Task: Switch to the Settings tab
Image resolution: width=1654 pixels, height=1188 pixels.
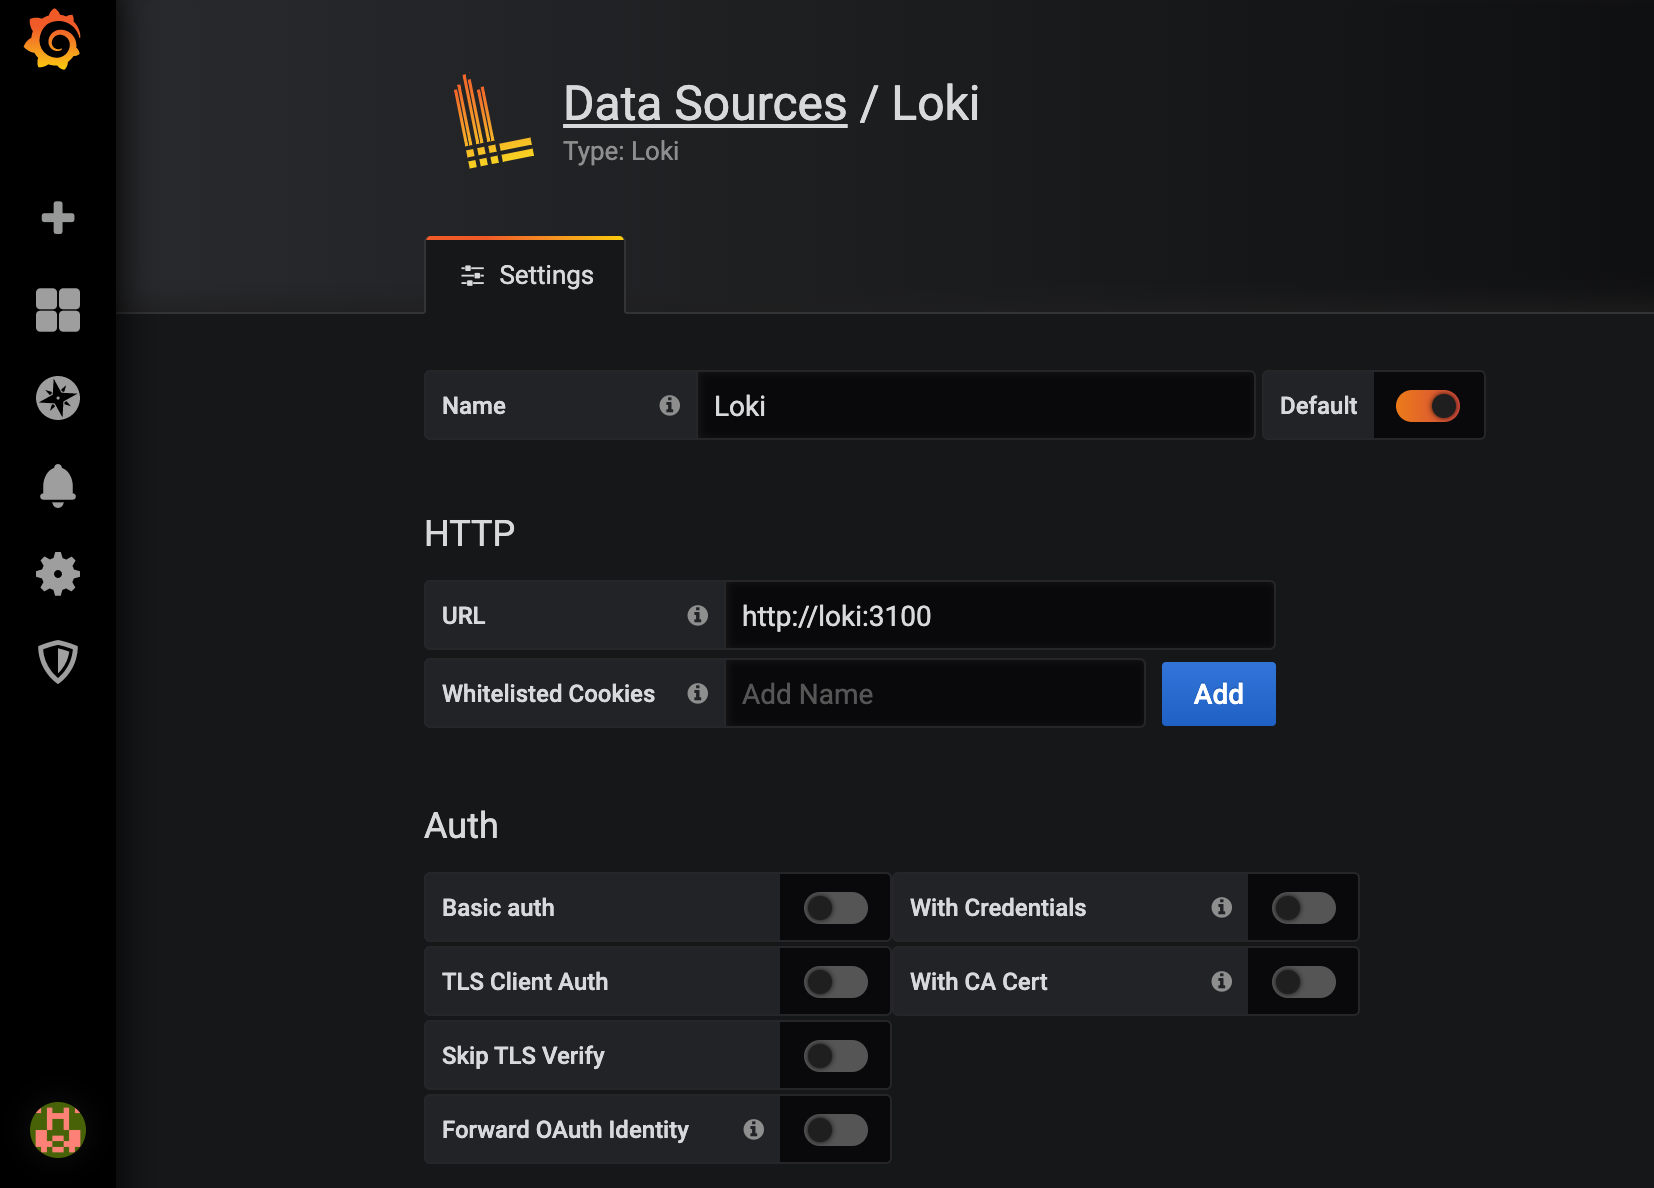Action: coord(525,275)
